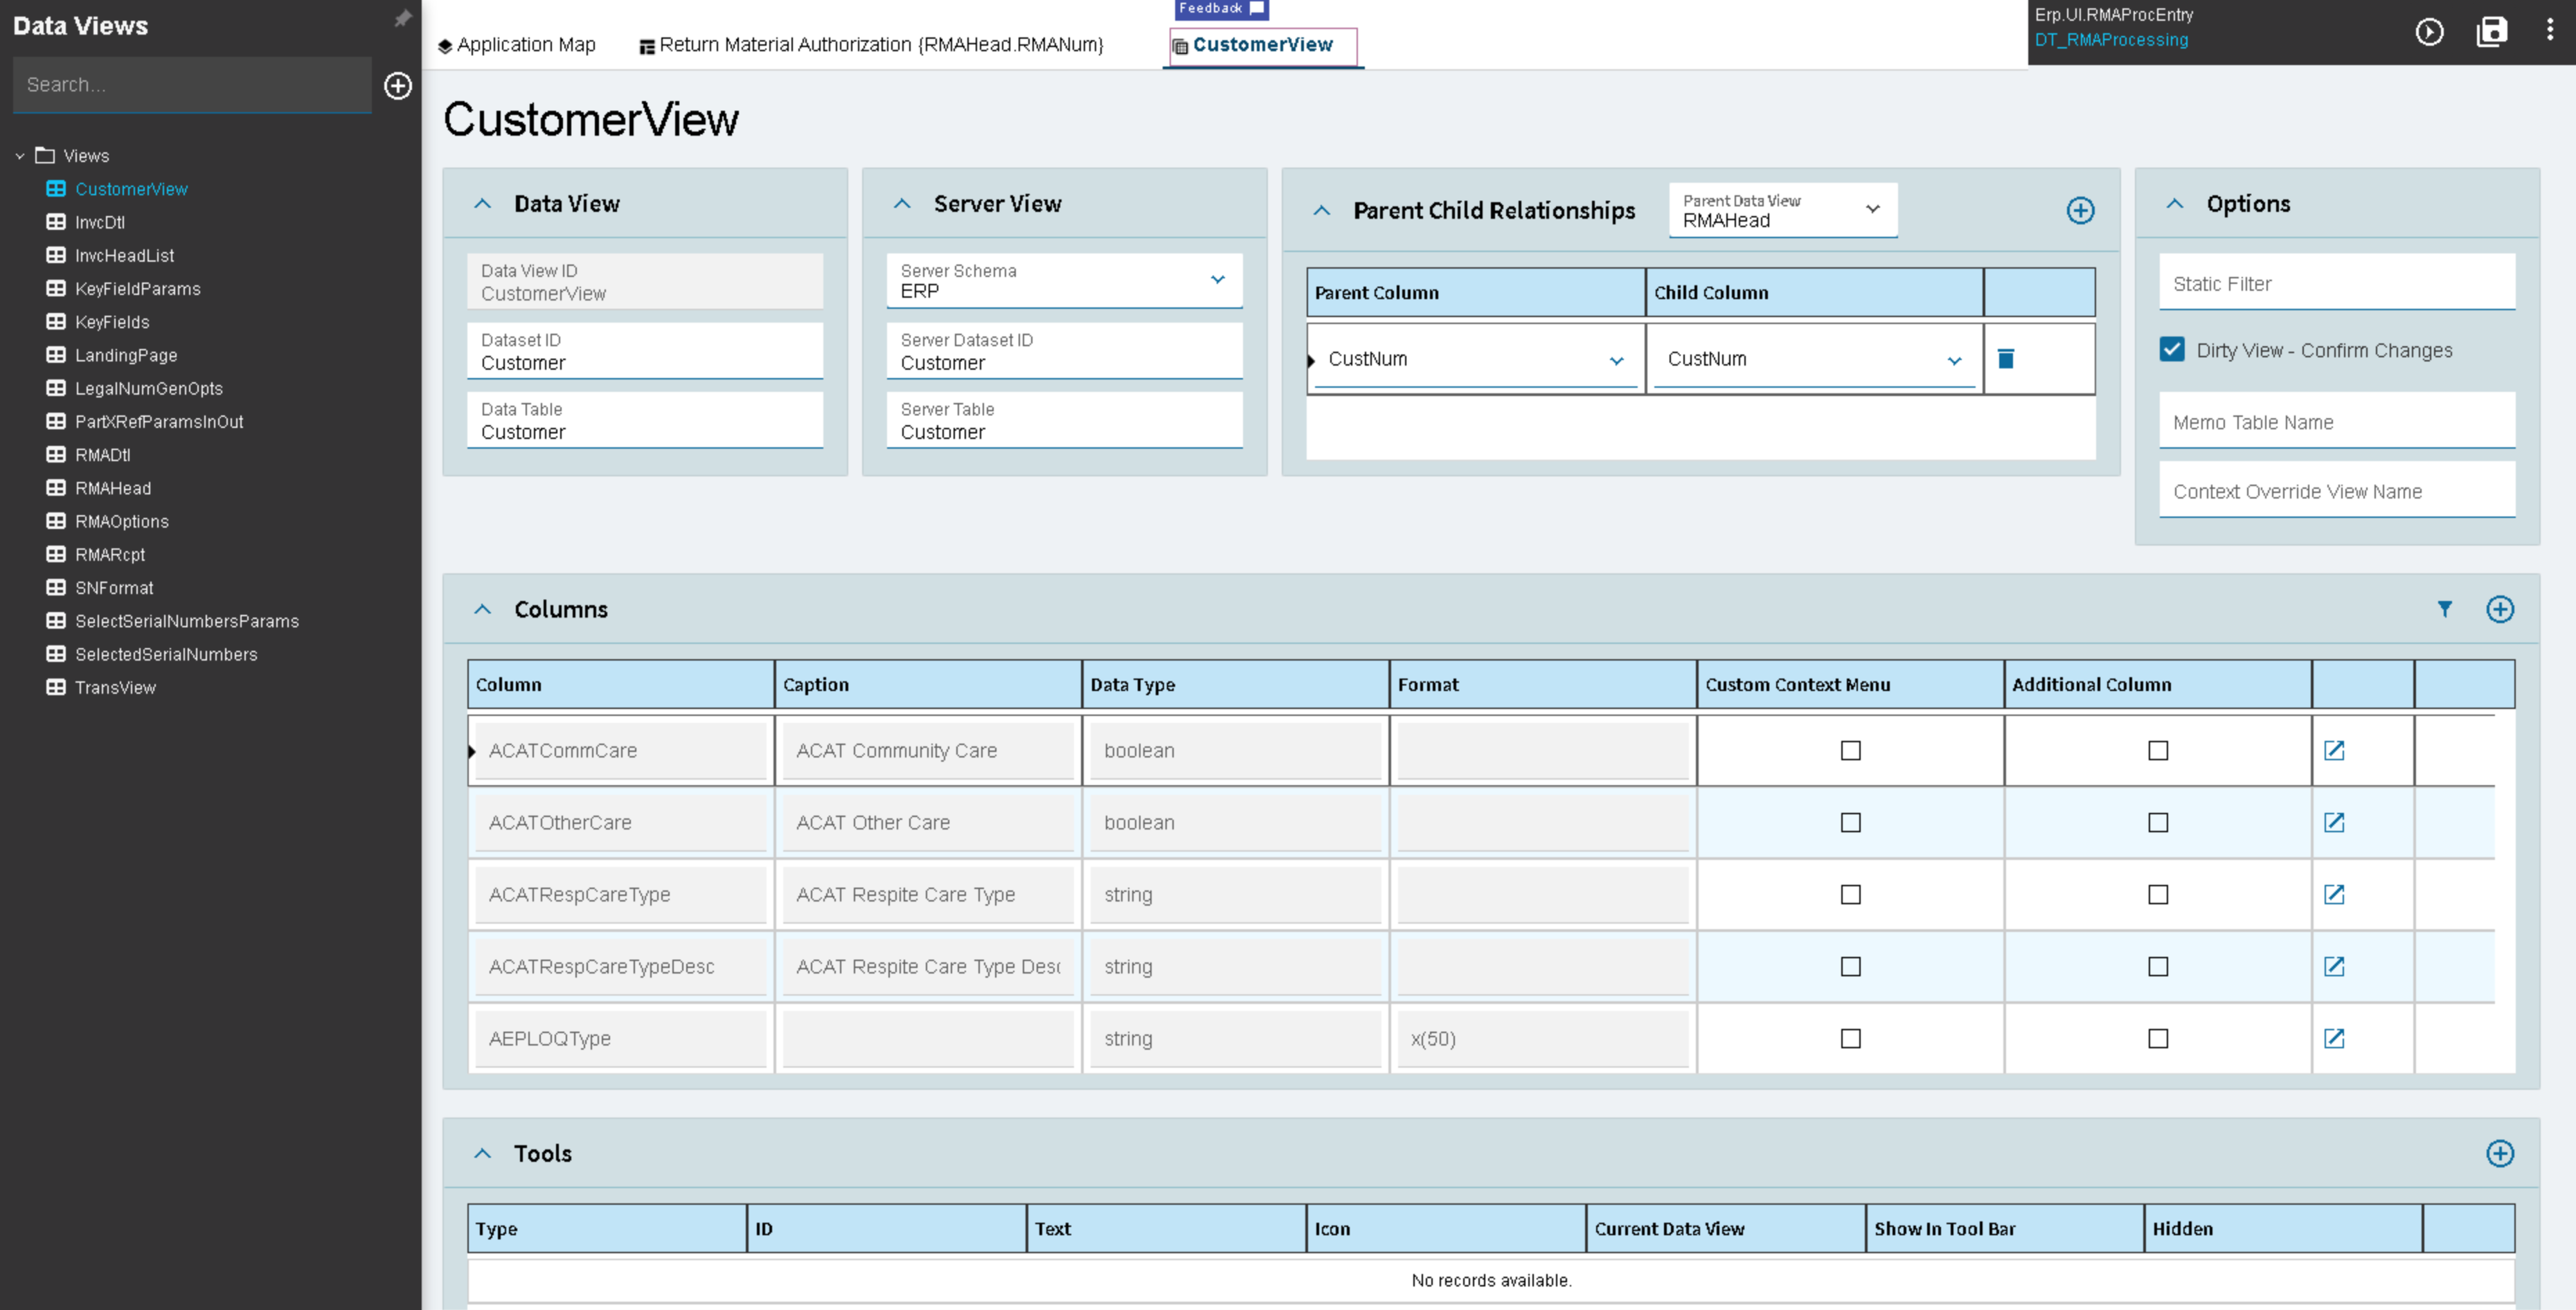
Task: Select the KeyFields data view
Action: pyautogui.click(x=112, y=323)
